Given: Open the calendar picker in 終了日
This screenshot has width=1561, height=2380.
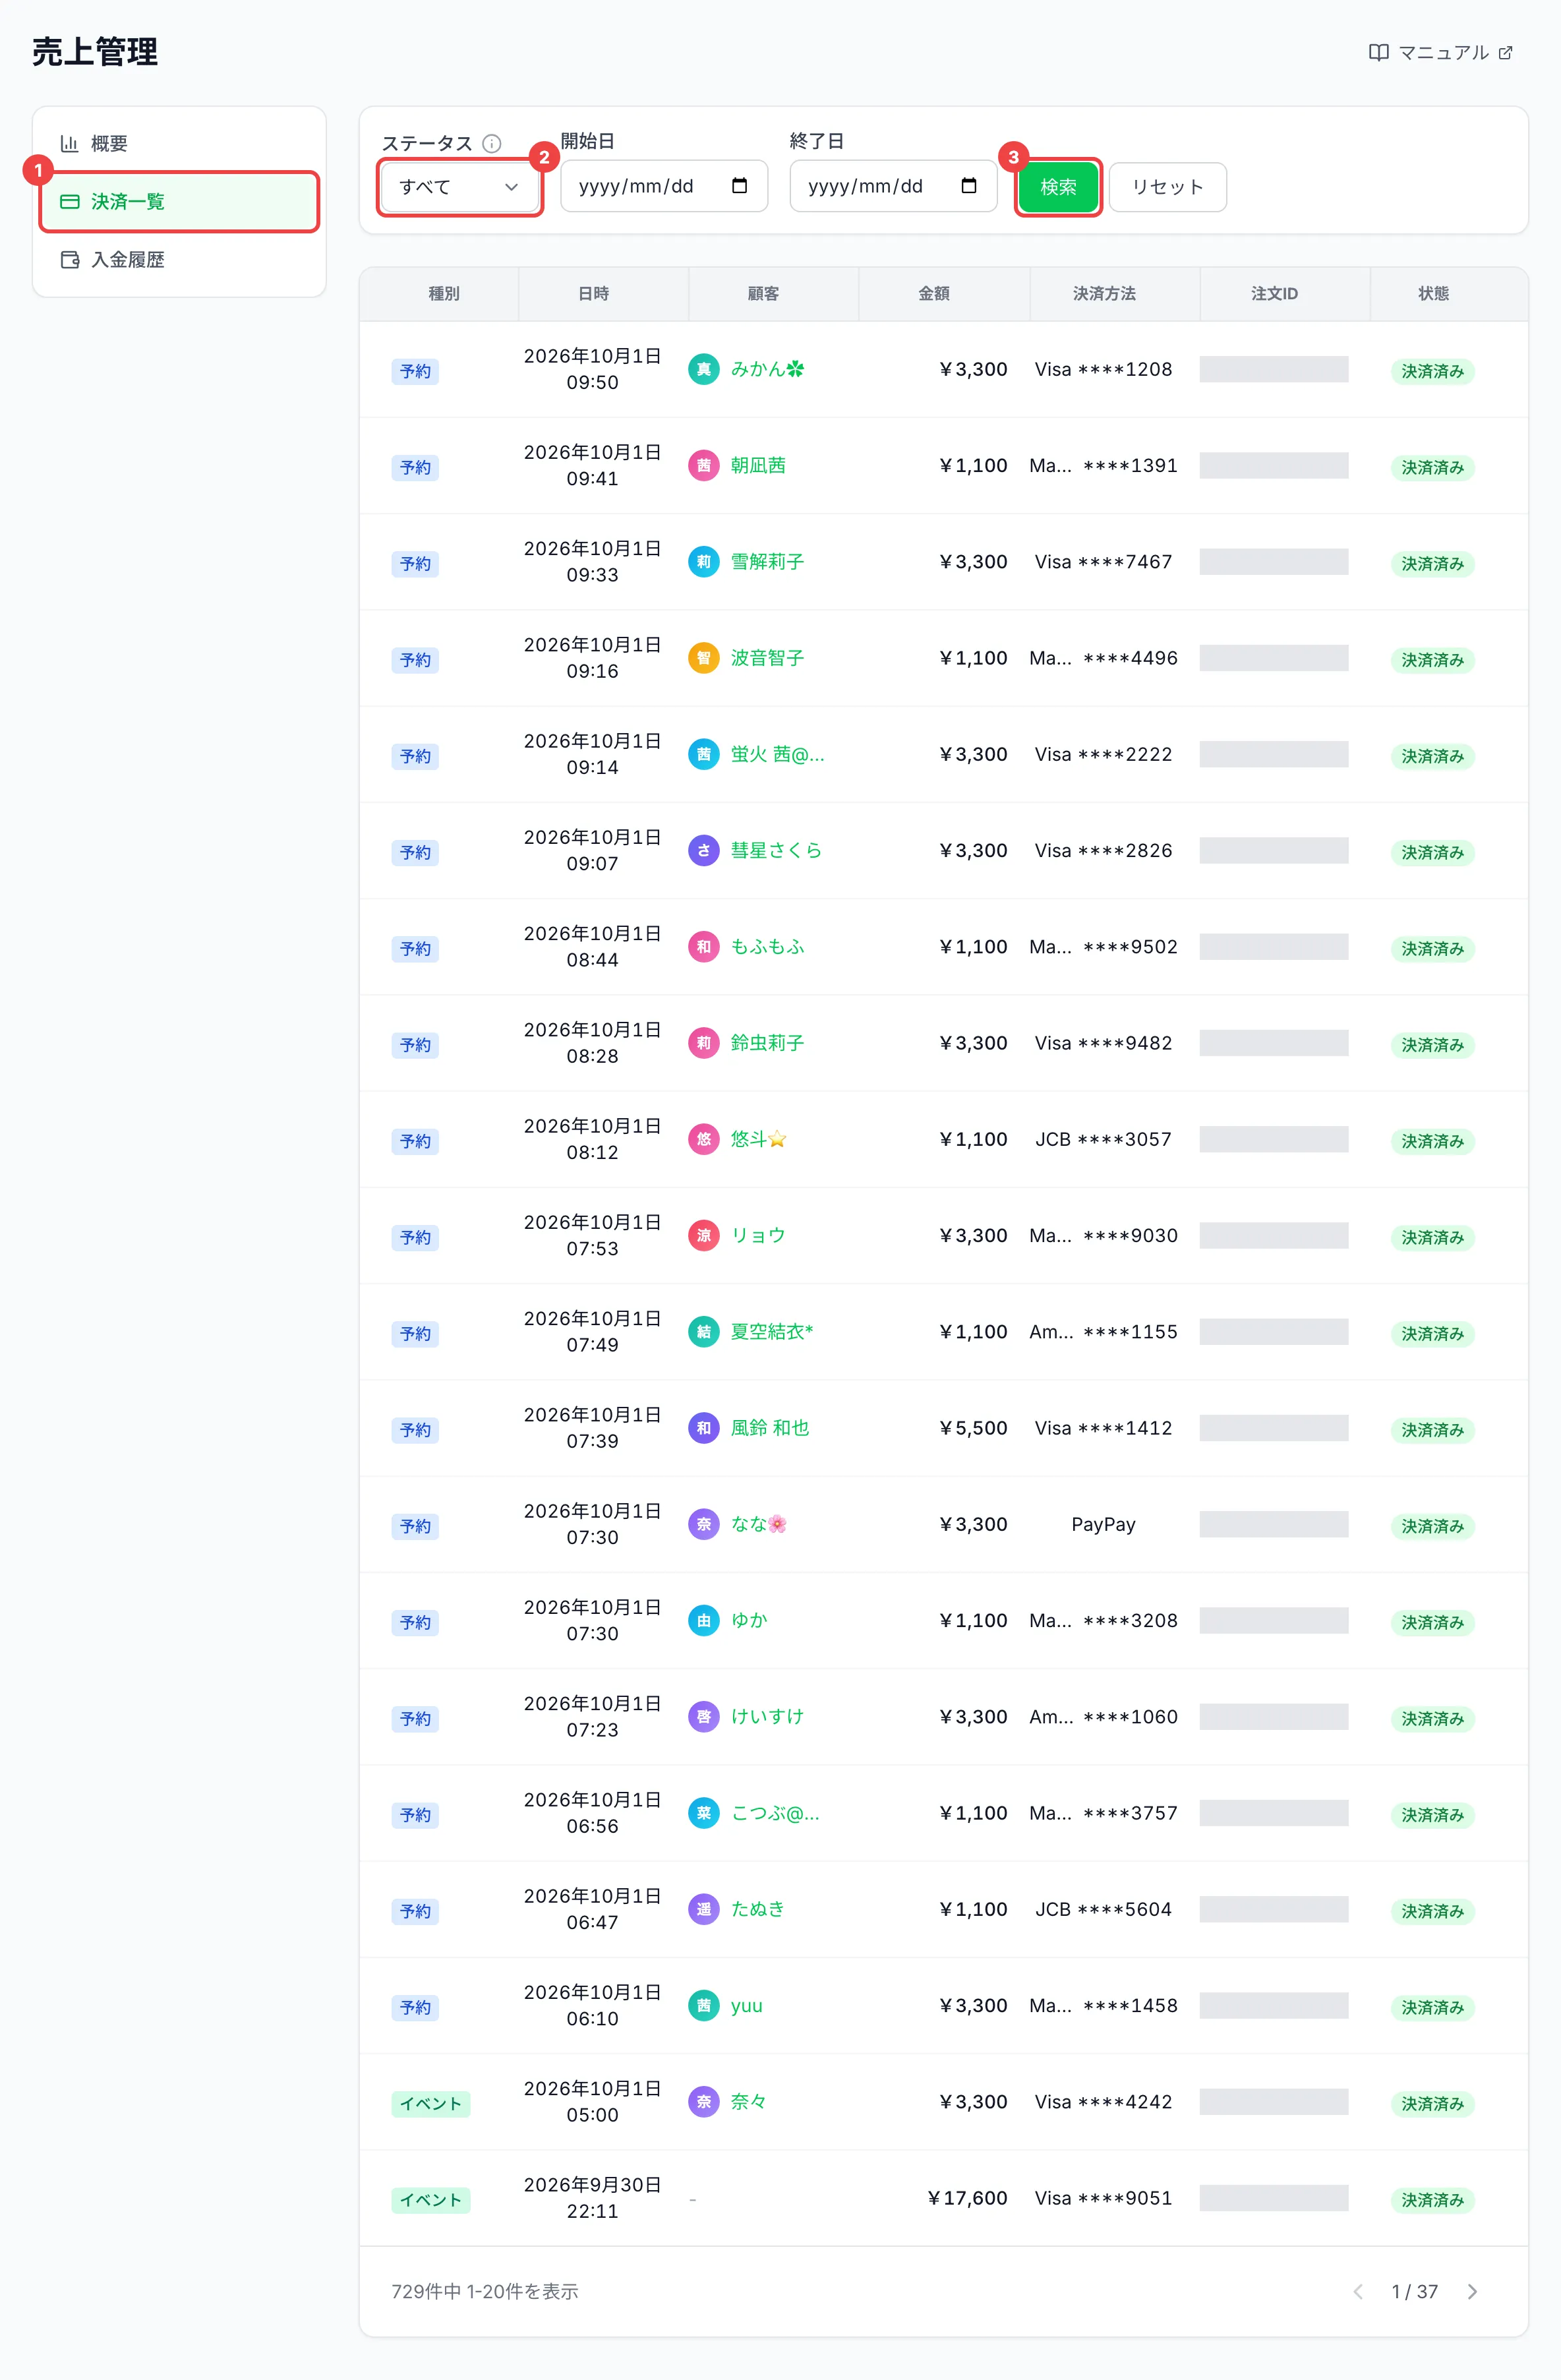Looking at the screenshot, I should coord(969,186).
